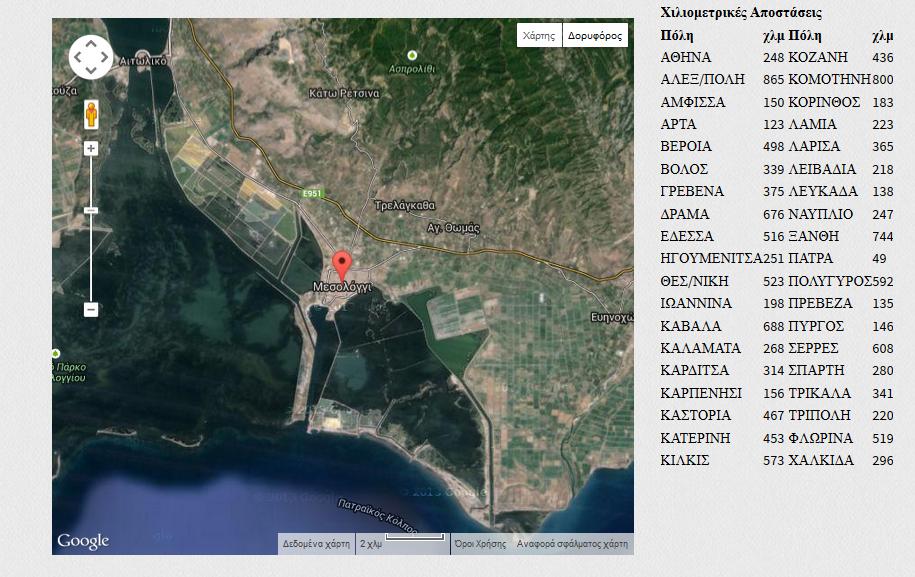This screenshot has width=915, height=577.
Task: Open Όροι Χρήσης terms link
Action: [480, 544]
